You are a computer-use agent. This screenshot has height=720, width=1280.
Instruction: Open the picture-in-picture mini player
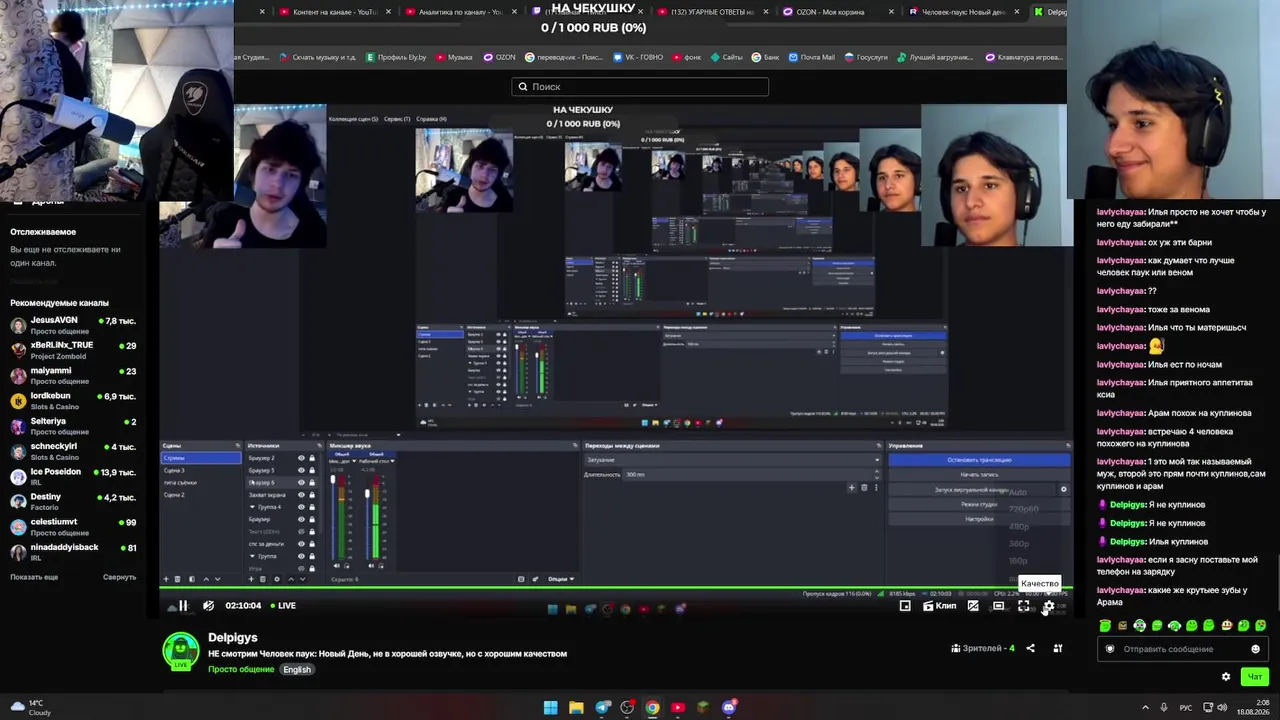click(905, 605)
